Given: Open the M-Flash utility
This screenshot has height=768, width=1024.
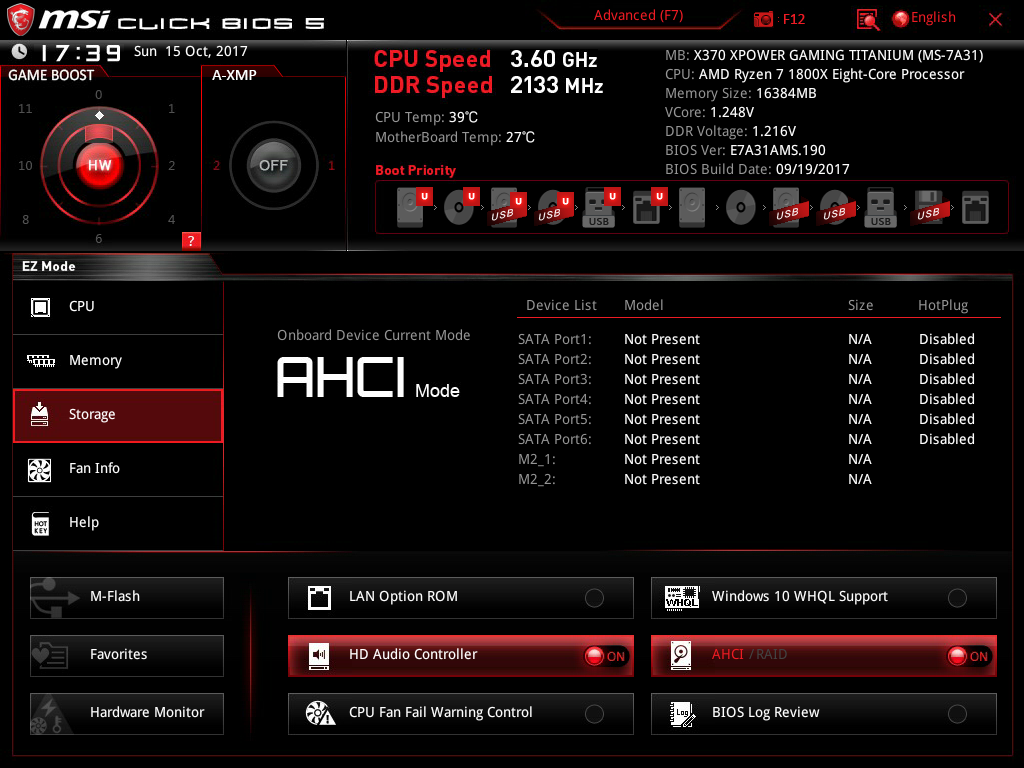Looking at the screenshot, I should click(127, 597).
